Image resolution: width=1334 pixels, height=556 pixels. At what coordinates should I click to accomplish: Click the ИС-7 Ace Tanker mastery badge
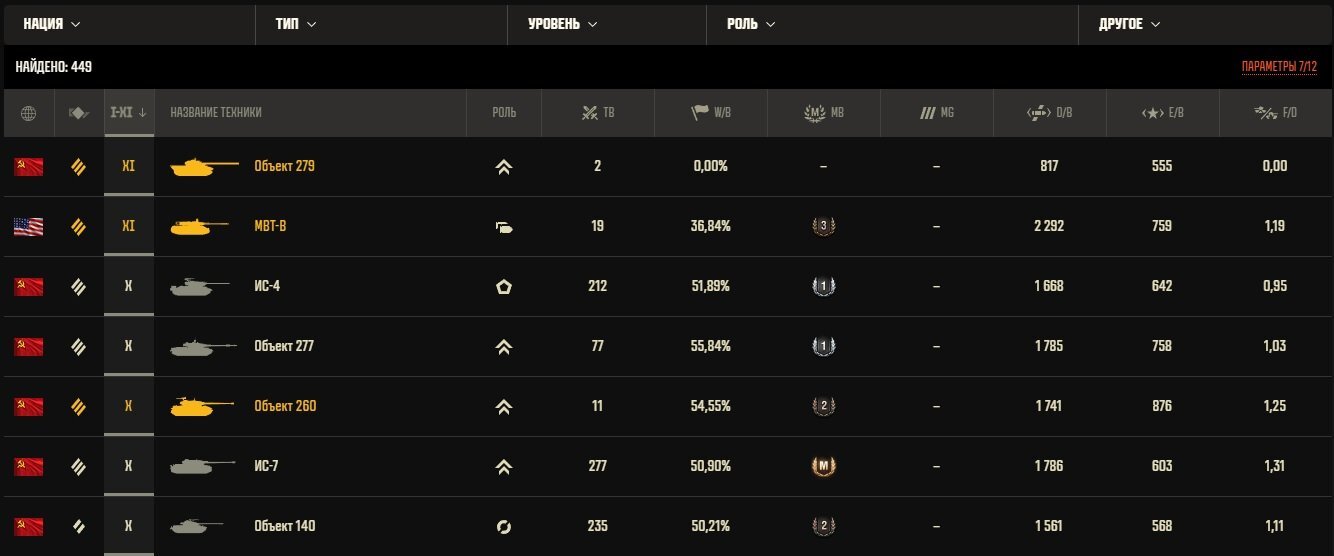point(823,466)
